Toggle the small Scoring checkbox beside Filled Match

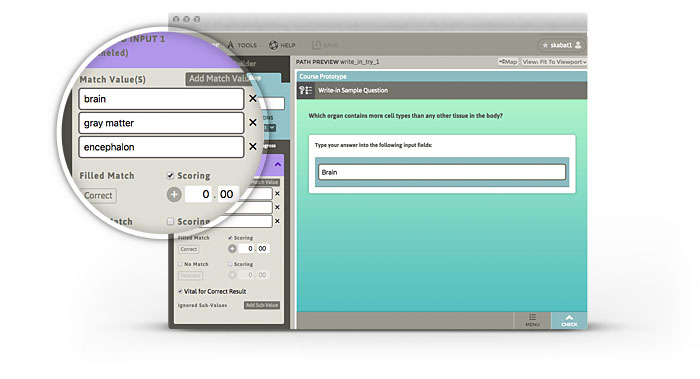tap(230, 238)
